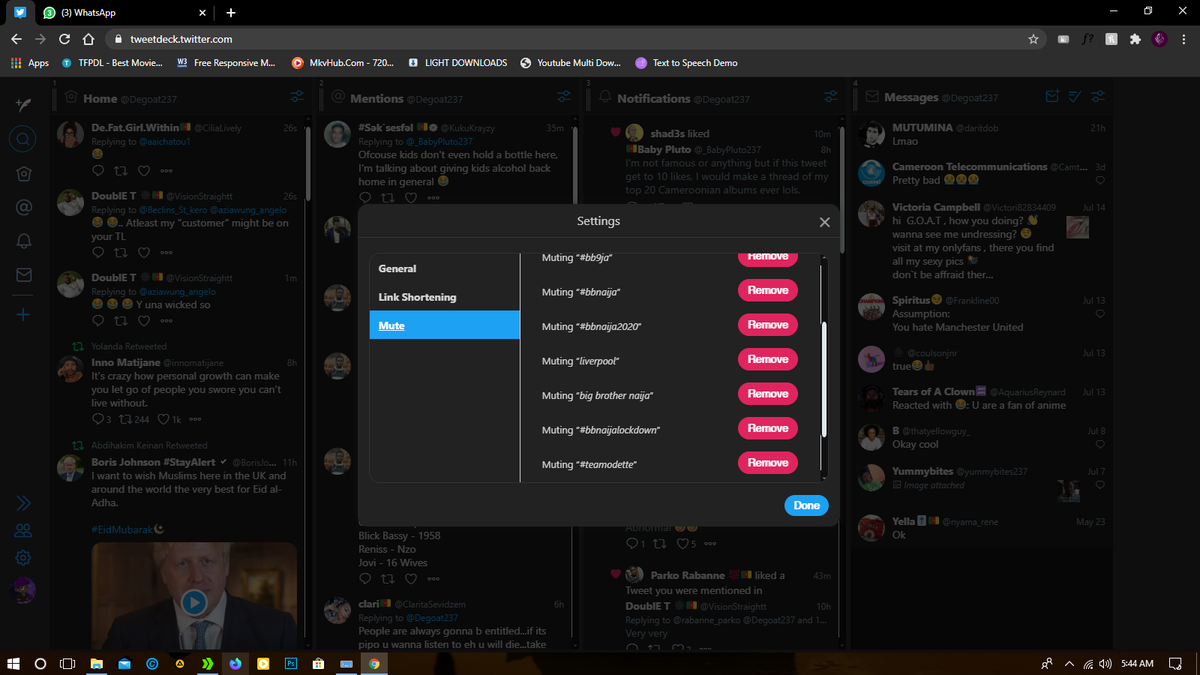The image size is (1200, 675).
Task: Reload the TweetDeck page
Action: [64, 39]
